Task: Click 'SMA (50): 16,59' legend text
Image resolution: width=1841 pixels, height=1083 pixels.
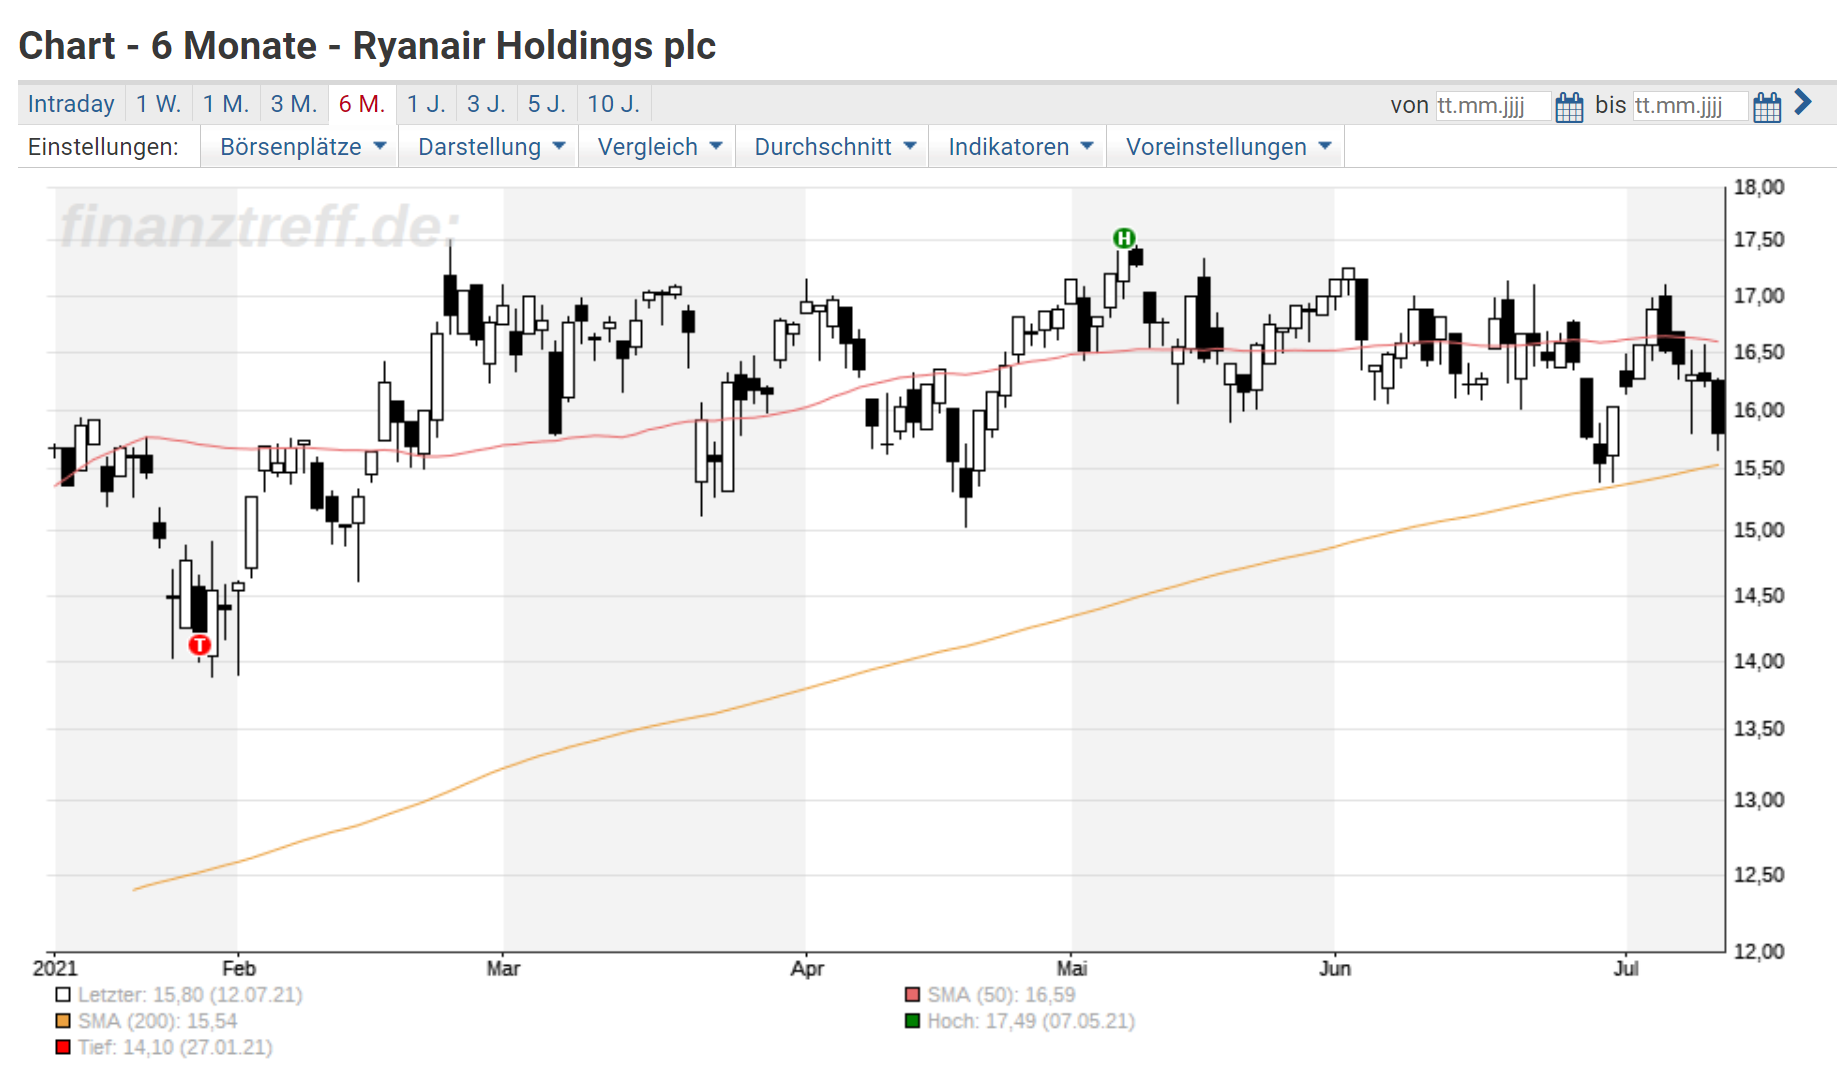Action: pyautogui.click(x=1001, y=995)
